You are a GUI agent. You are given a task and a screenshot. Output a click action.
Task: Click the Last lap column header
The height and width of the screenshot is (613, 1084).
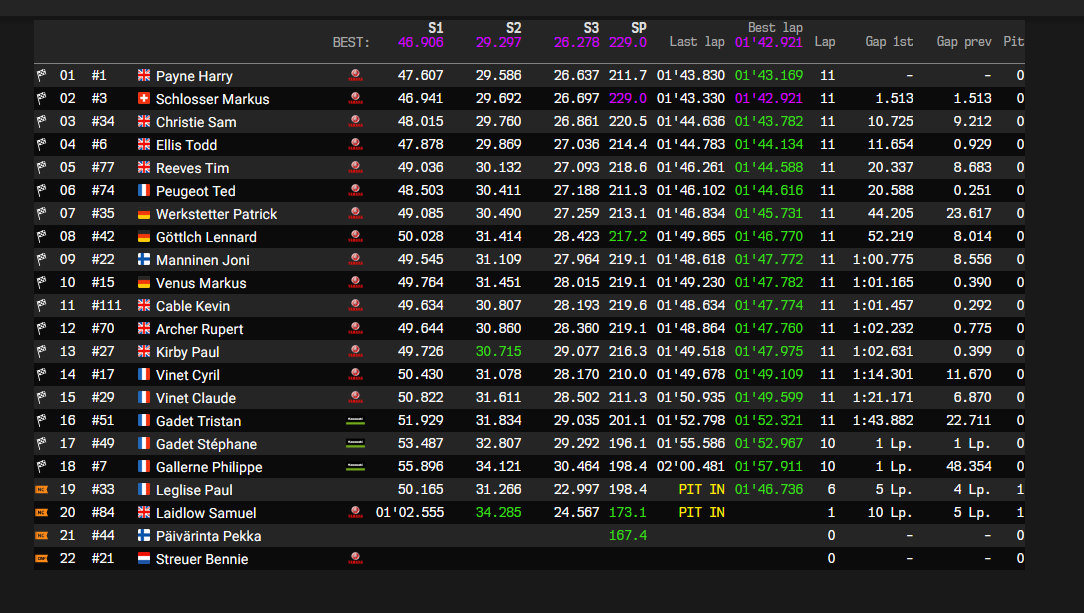tap(697, 42)
